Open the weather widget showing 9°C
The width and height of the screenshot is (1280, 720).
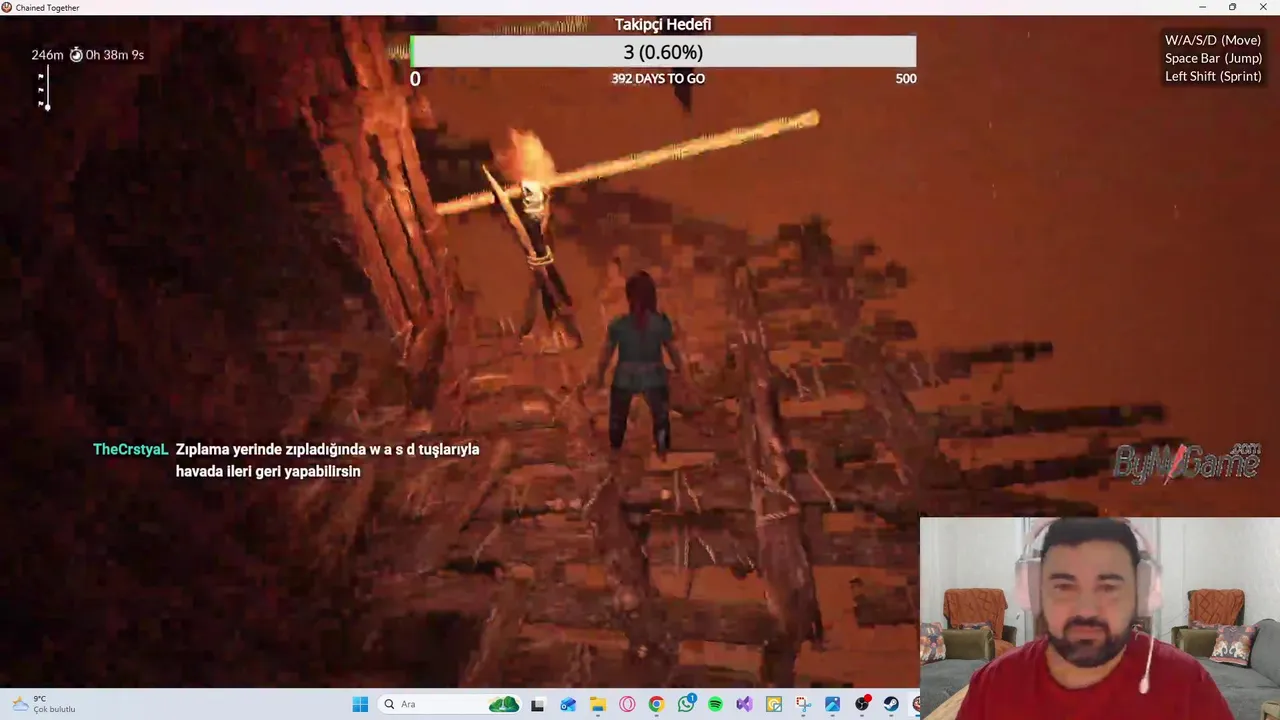(42, 704)
